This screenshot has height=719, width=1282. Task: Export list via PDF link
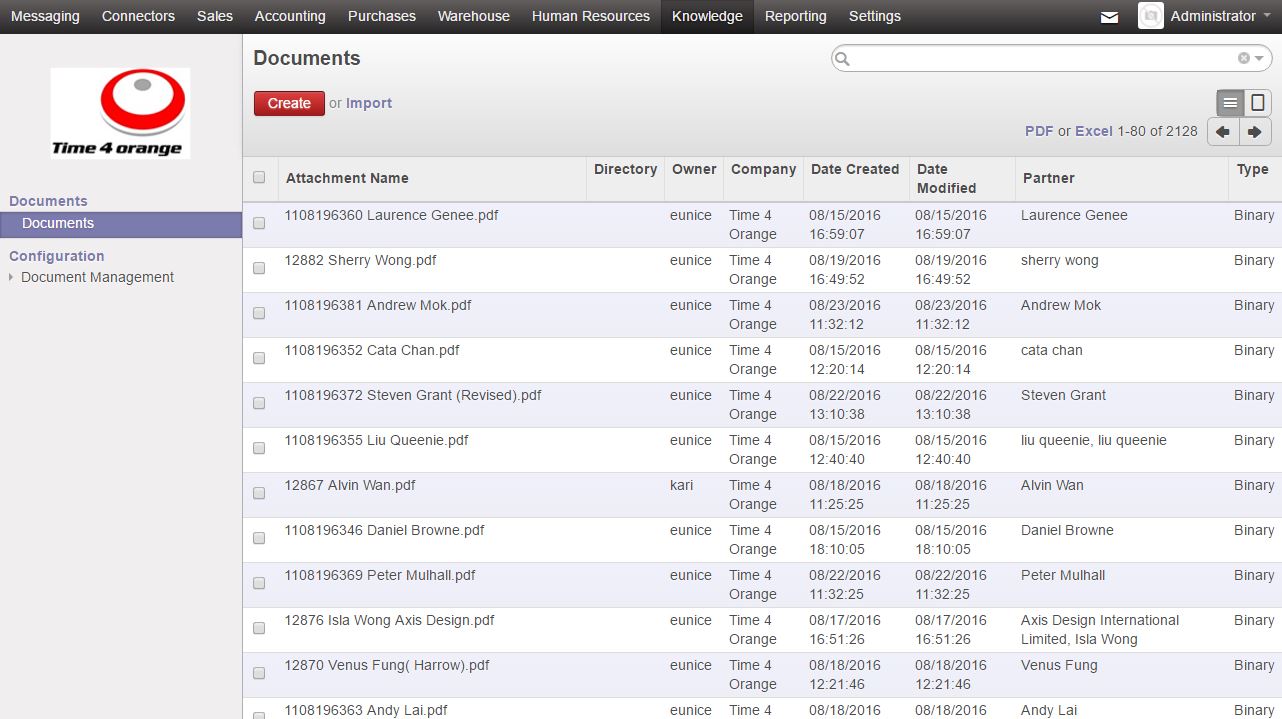[x=1039, y=131]
